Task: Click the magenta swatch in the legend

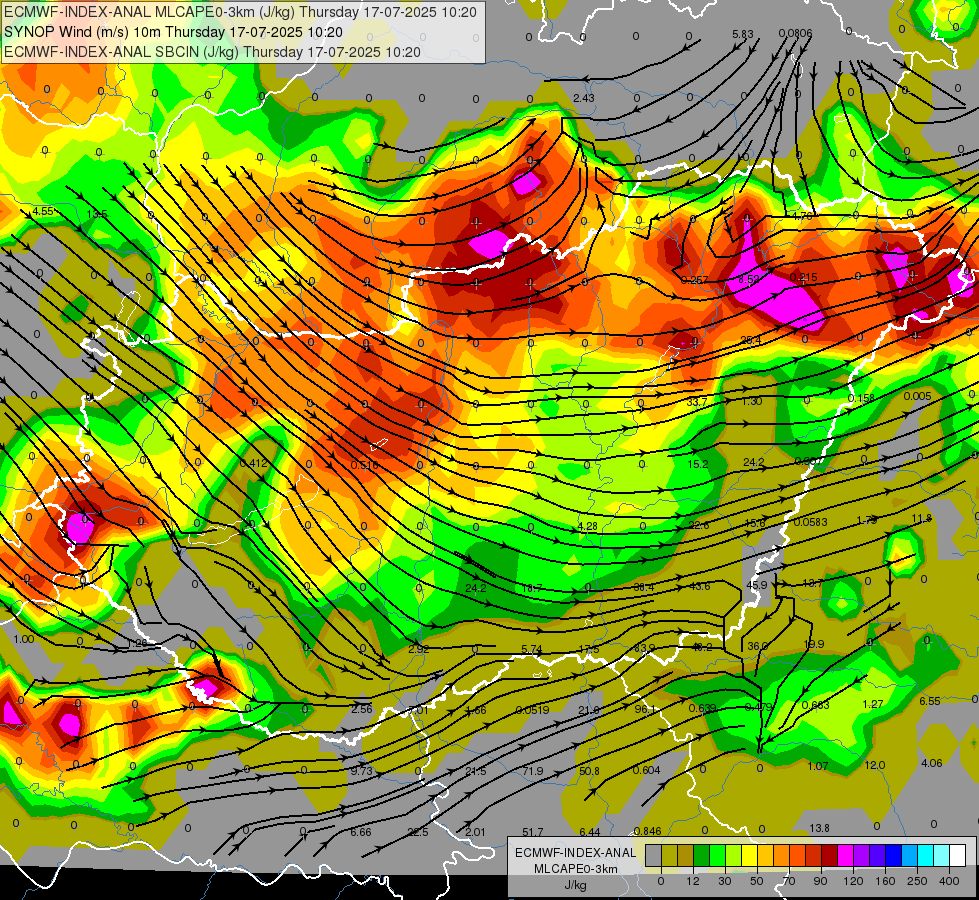Action: coord(845,855)
